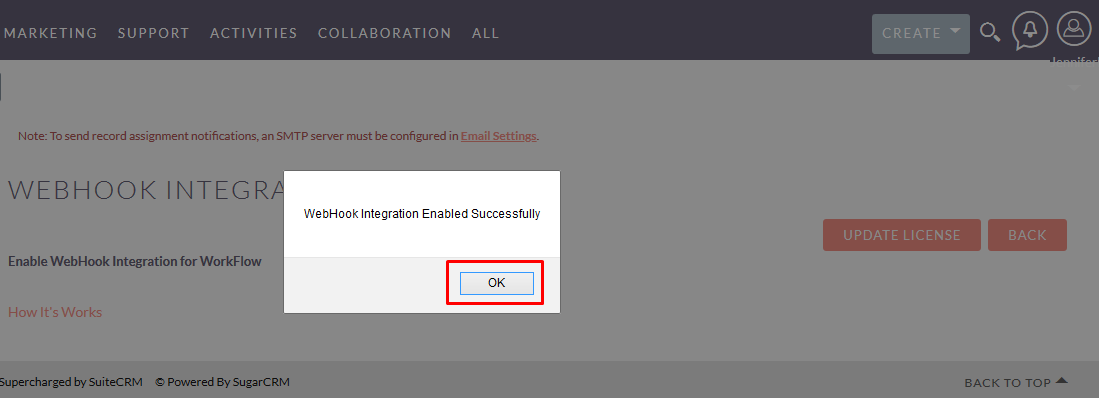Open the bell notifications icon
Screen dimensions: 1099x398
tap(1030, 32)
